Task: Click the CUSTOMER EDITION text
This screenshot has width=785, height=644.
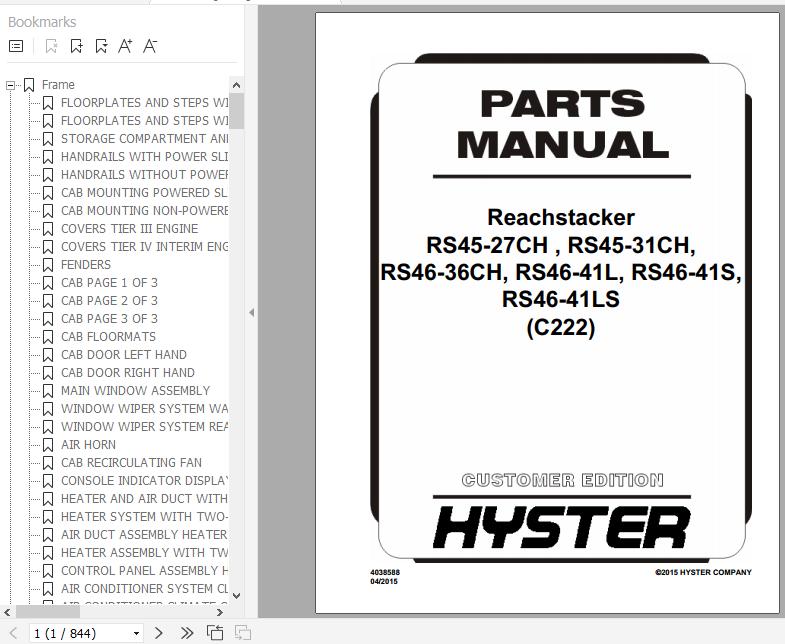Action: (563, 480)
